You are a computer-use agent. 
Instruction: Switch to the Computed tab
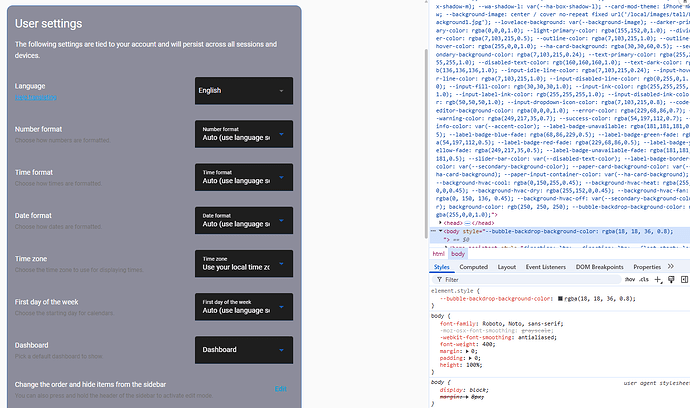[474, 267]
